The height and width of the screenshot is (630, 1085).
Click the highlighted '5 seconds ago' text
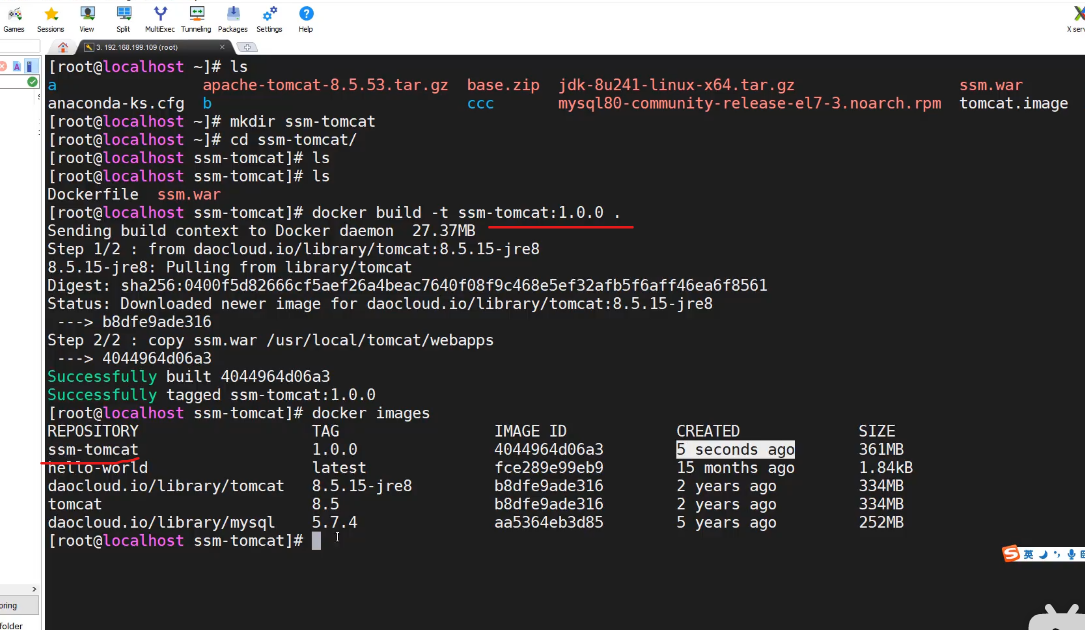coord(735,450)
